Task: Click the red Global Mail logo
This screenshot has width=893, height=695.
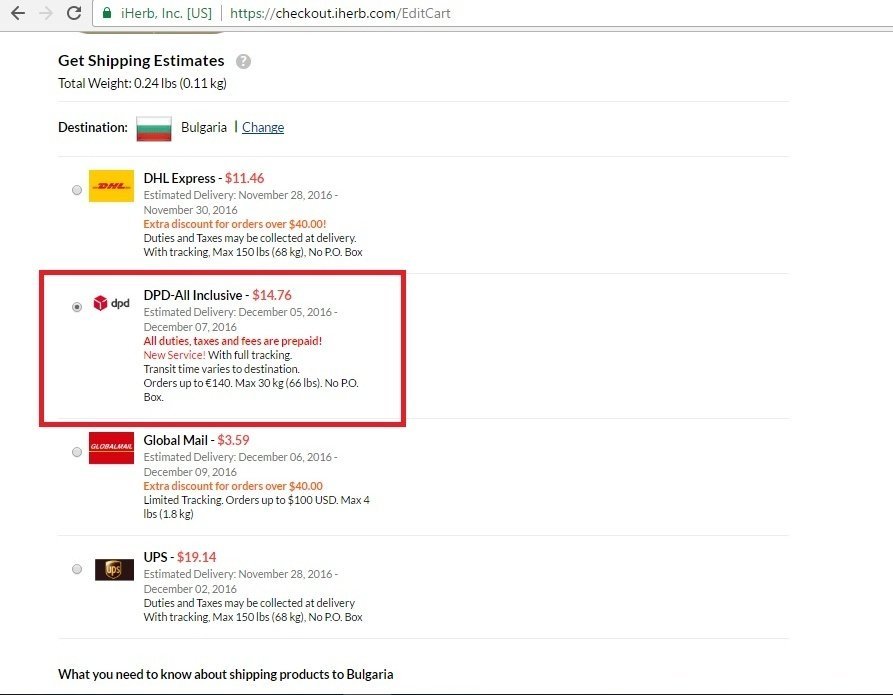Action: tap(111, 446)
